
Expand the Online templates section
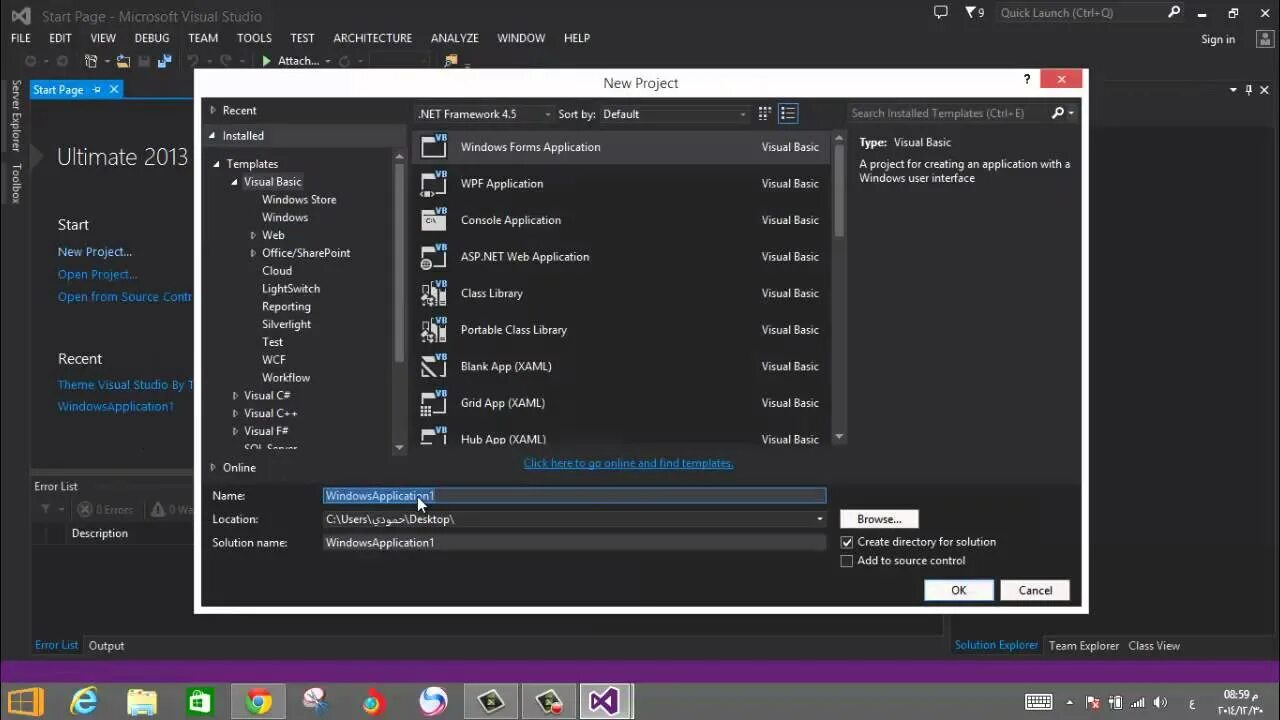tap(213, 467)
